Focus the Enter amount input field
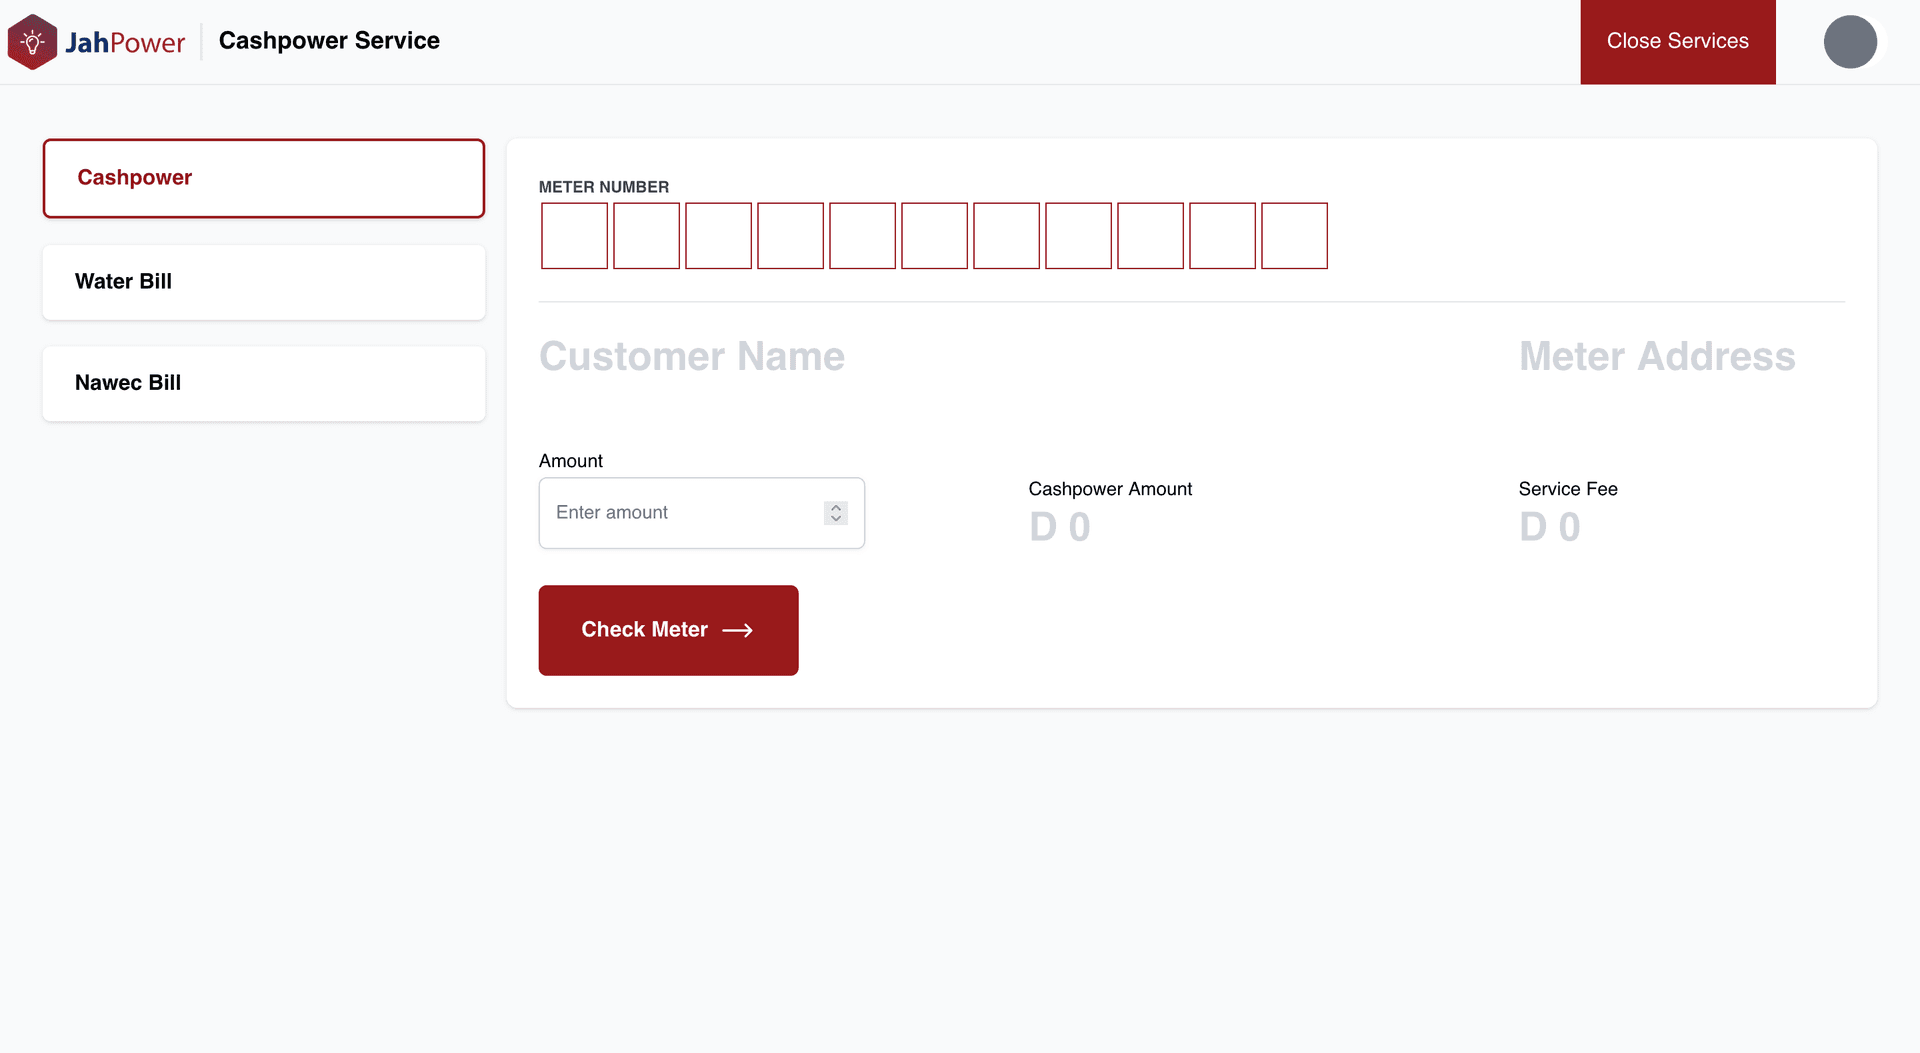Screen dimensions: 1920x1053 coord(680,513)
